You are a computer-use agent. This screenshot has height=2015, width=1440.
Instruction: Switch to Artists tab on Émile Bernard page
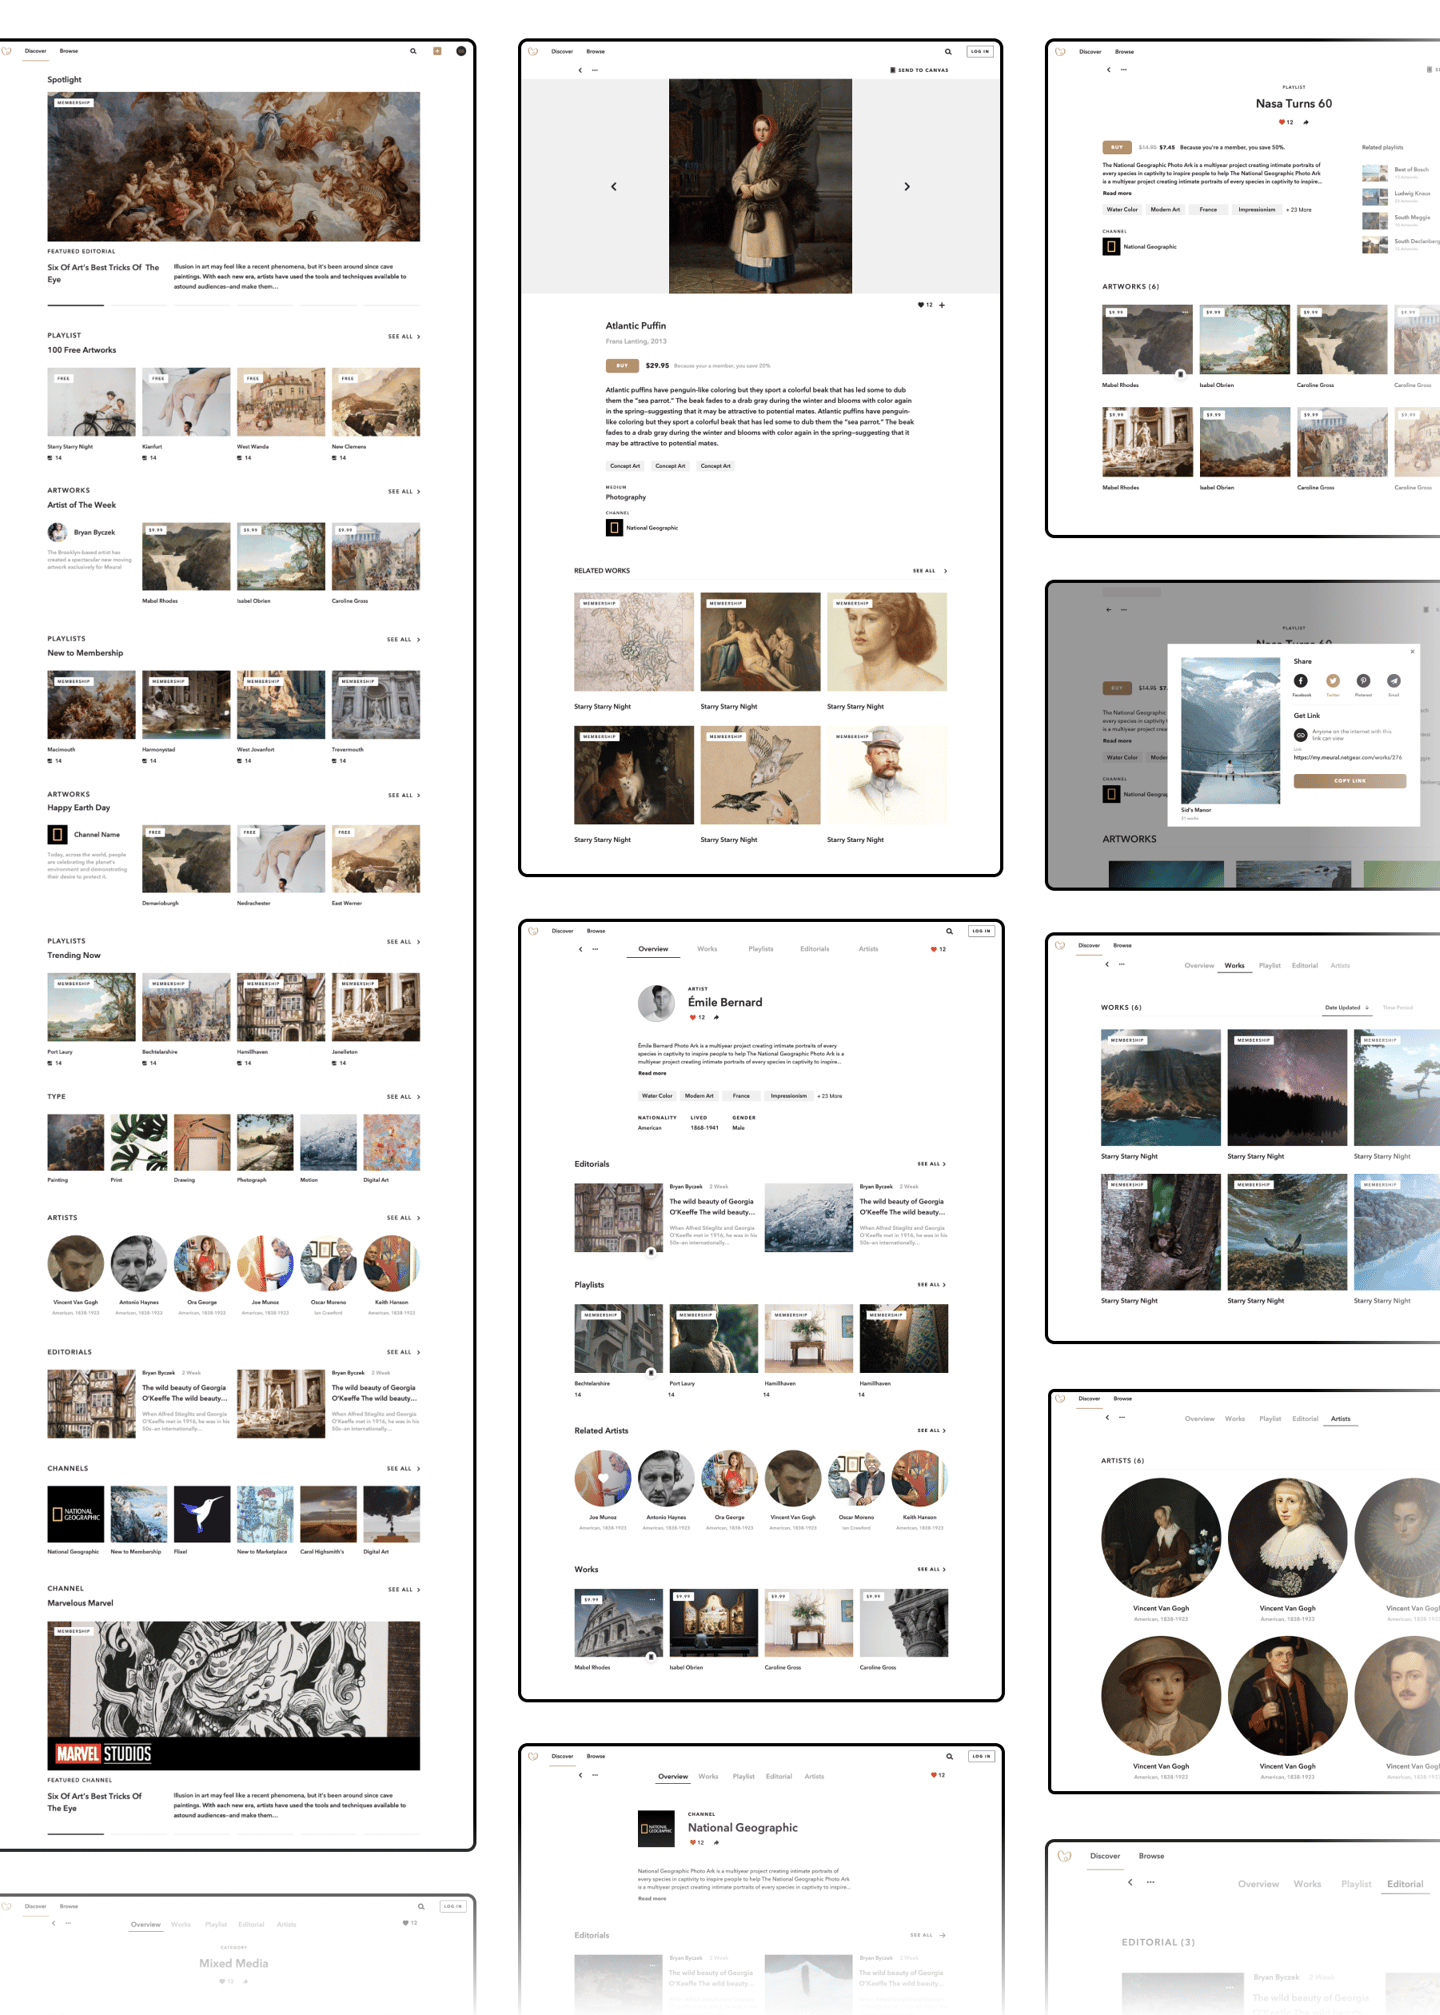(x=868, y=949)
